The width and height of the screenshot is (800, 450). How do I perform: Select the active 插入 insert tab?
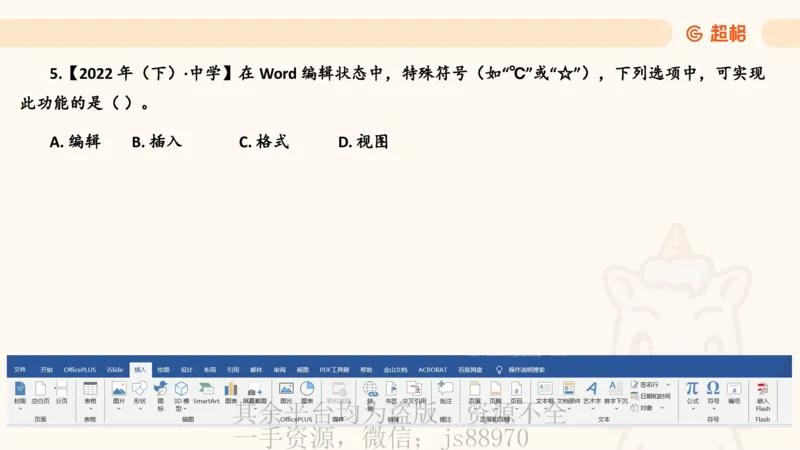(x=140, y=369)
